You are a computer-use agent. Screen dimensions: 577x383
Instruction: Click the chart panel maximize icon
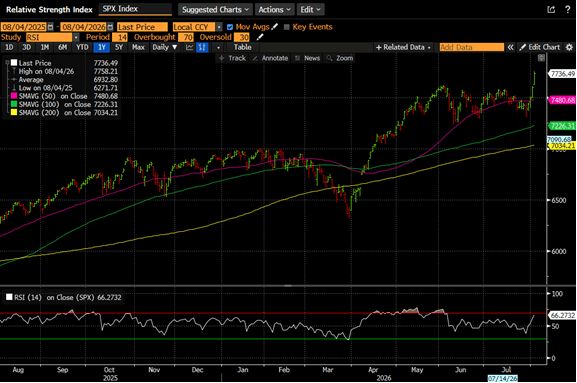click(541, 58)
